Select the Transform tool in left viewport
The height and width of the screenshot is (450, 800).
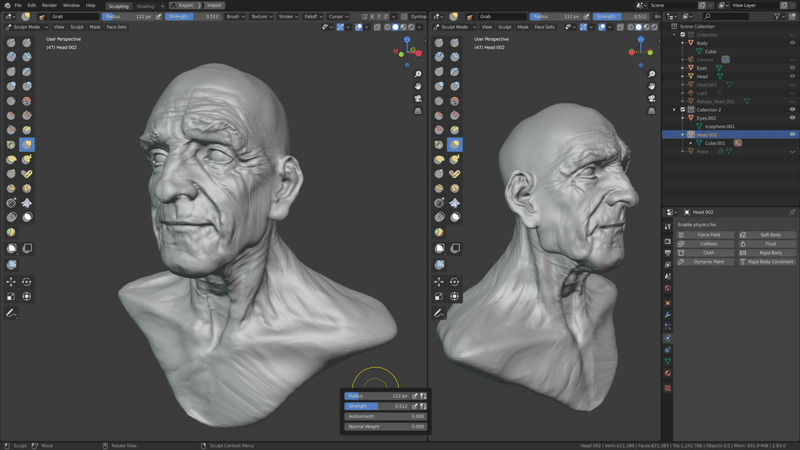coord(27,296)
